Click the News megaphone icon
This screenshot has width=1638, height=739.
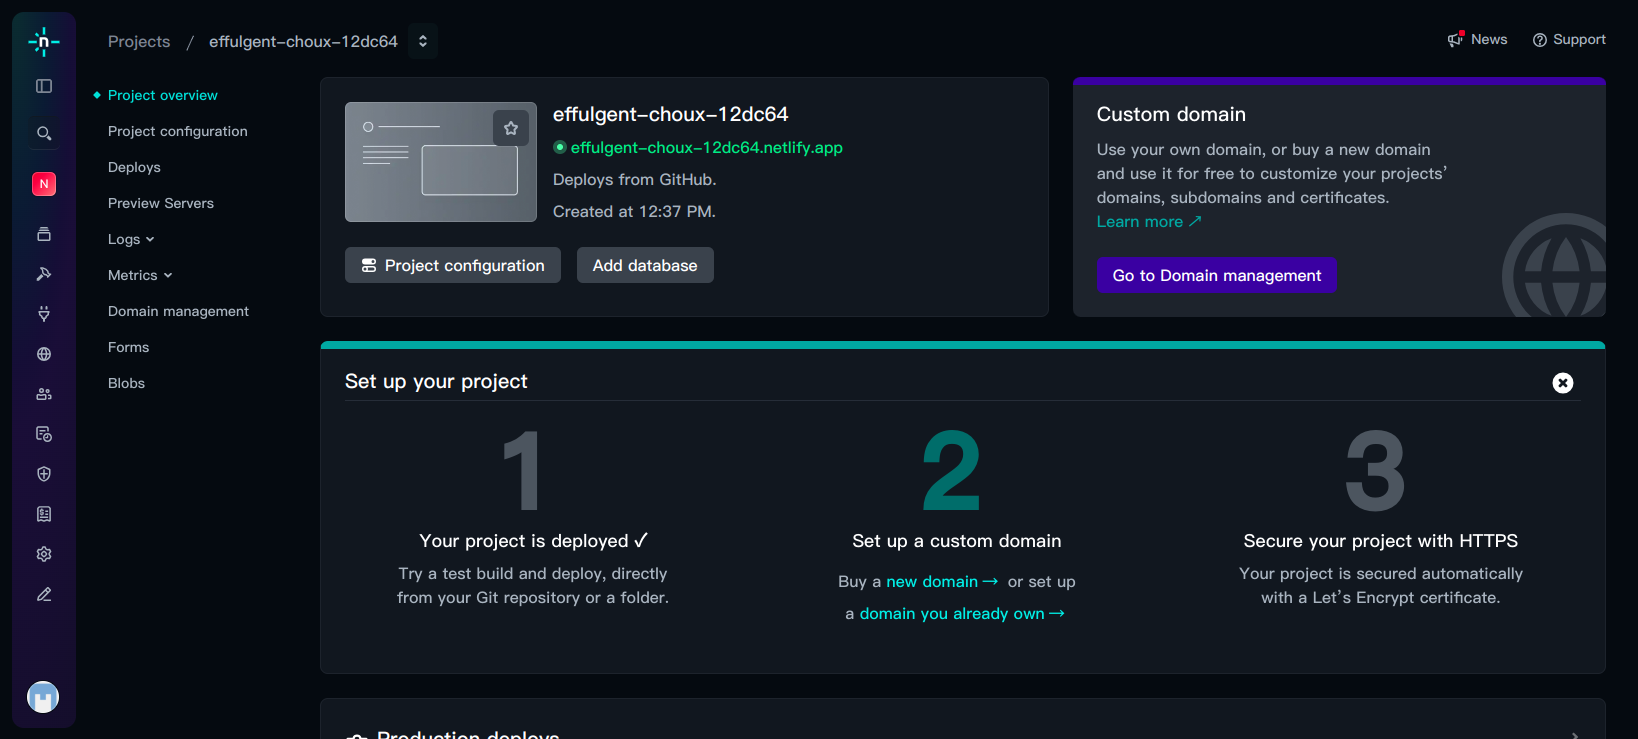point(1456,39)
